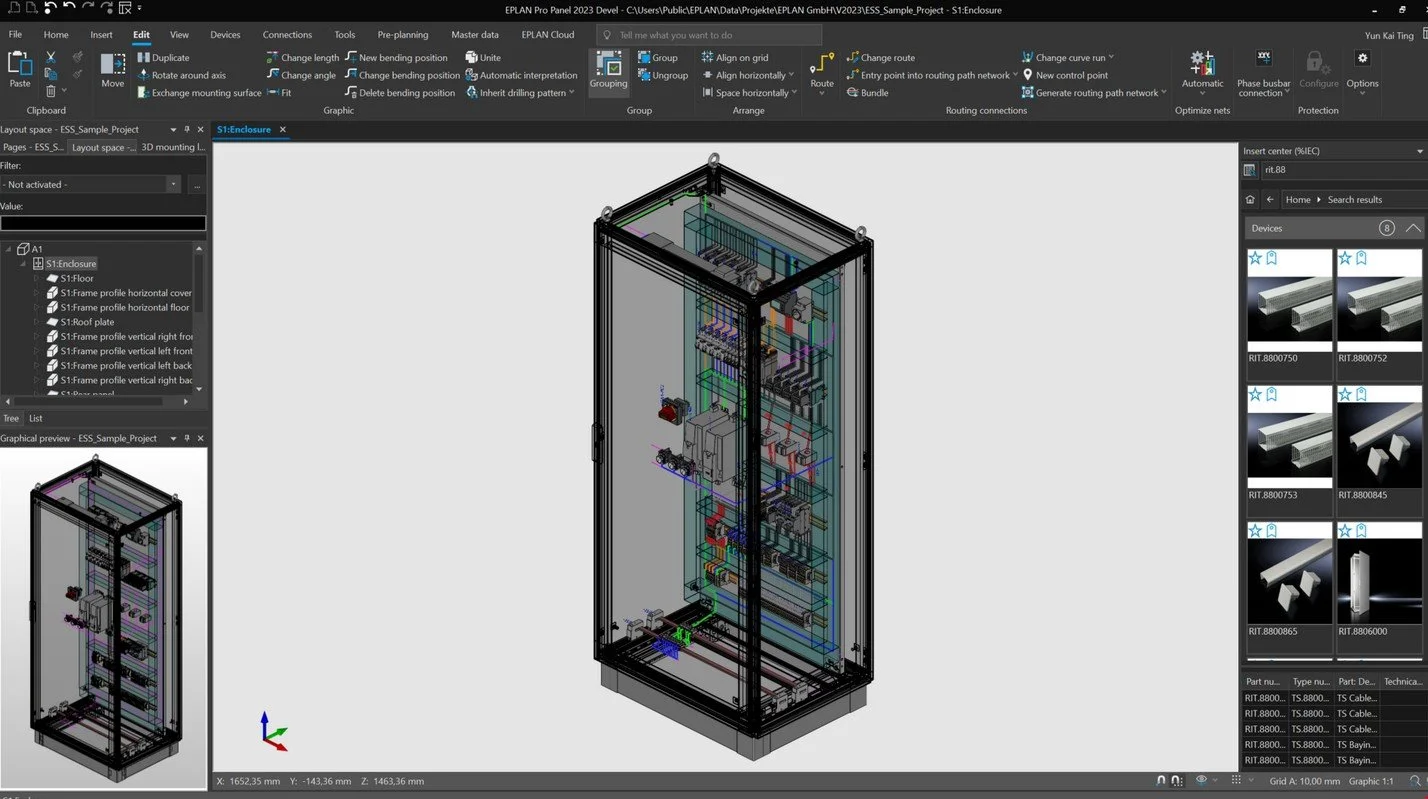Open the Pre-planning ribbon tab
This screenshot has height=799, width=1428.
403,34
